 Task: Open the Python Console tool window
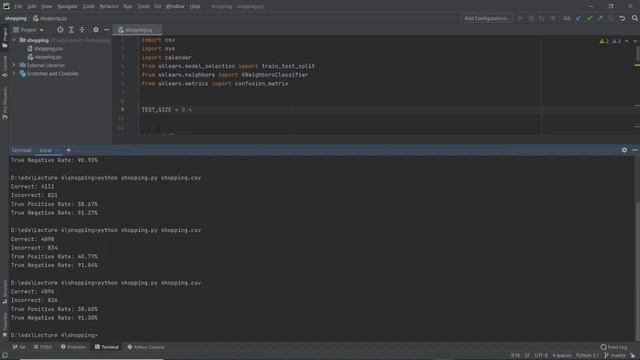[x=146, y=347]
